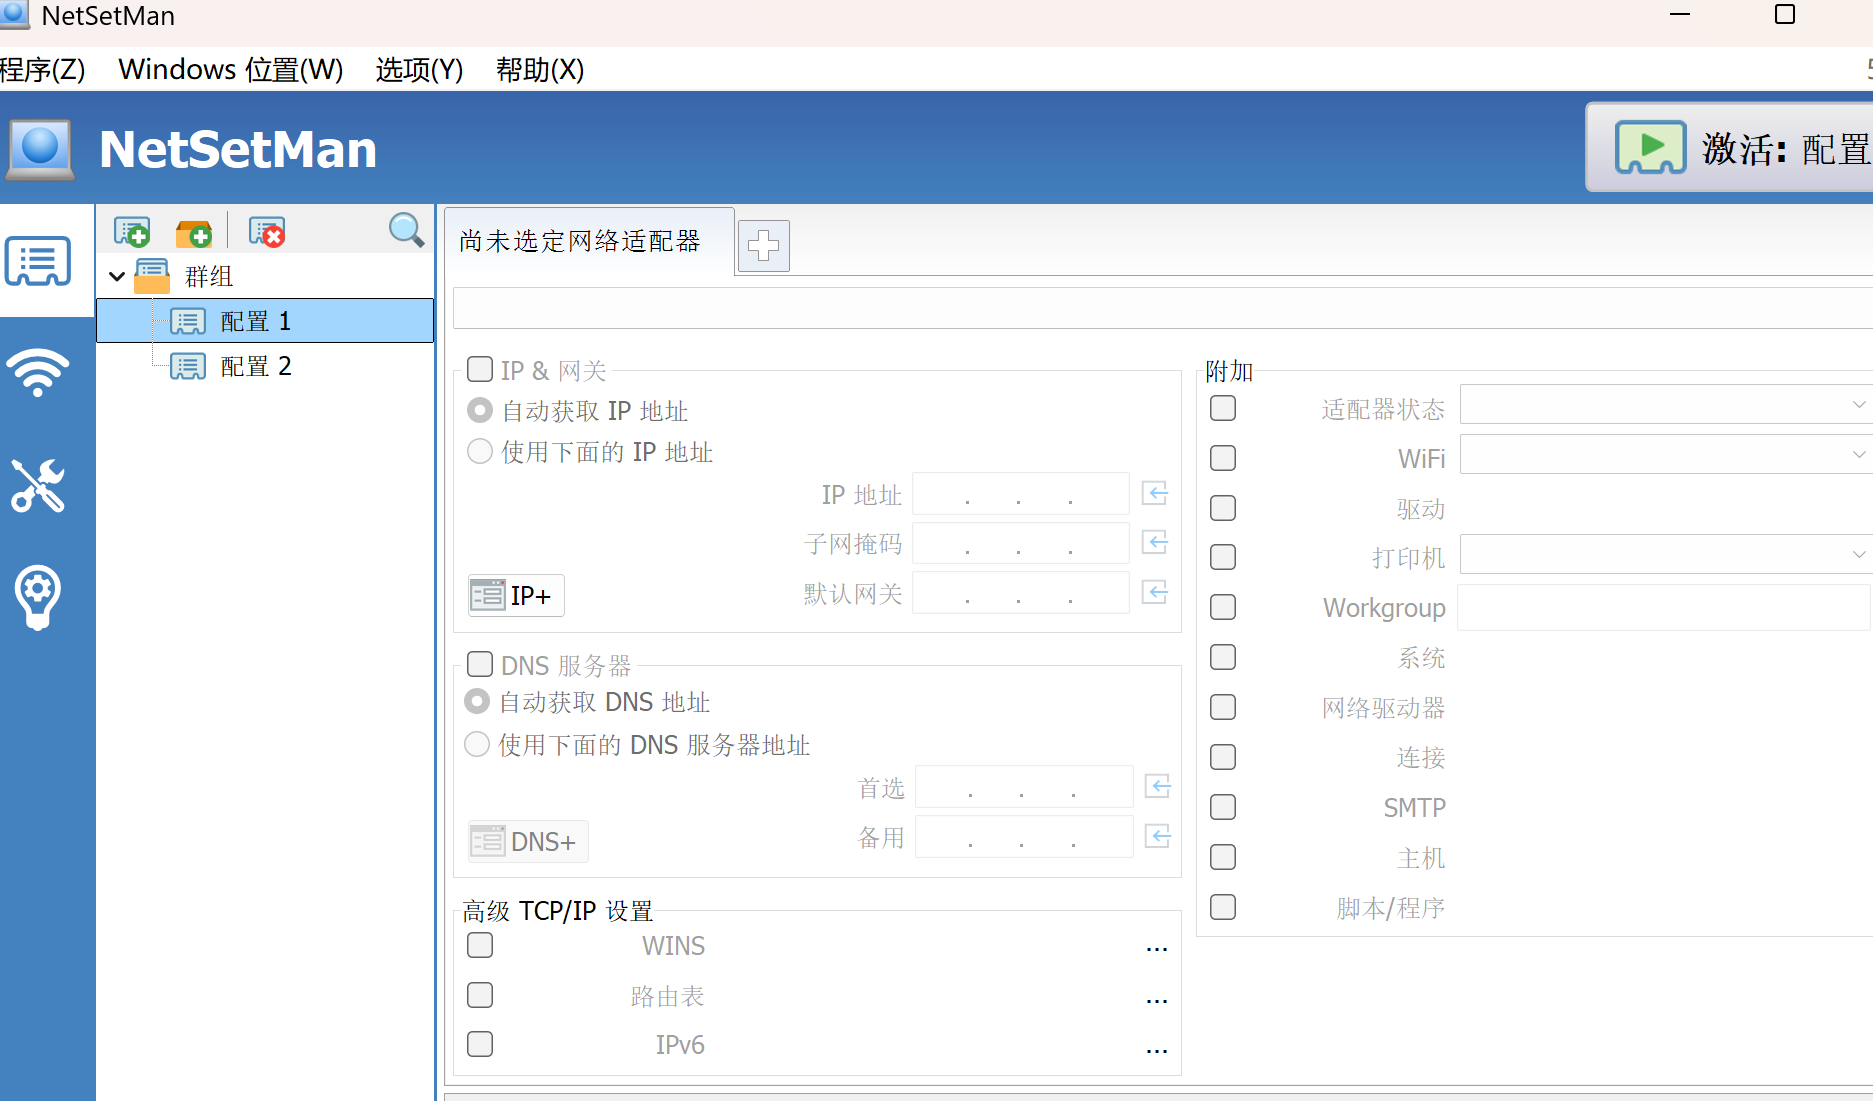Tick the 主机 checkbox
Image resolution: width=1873 pixels, height=1101 pixels.
click(x=1223, y=857)
